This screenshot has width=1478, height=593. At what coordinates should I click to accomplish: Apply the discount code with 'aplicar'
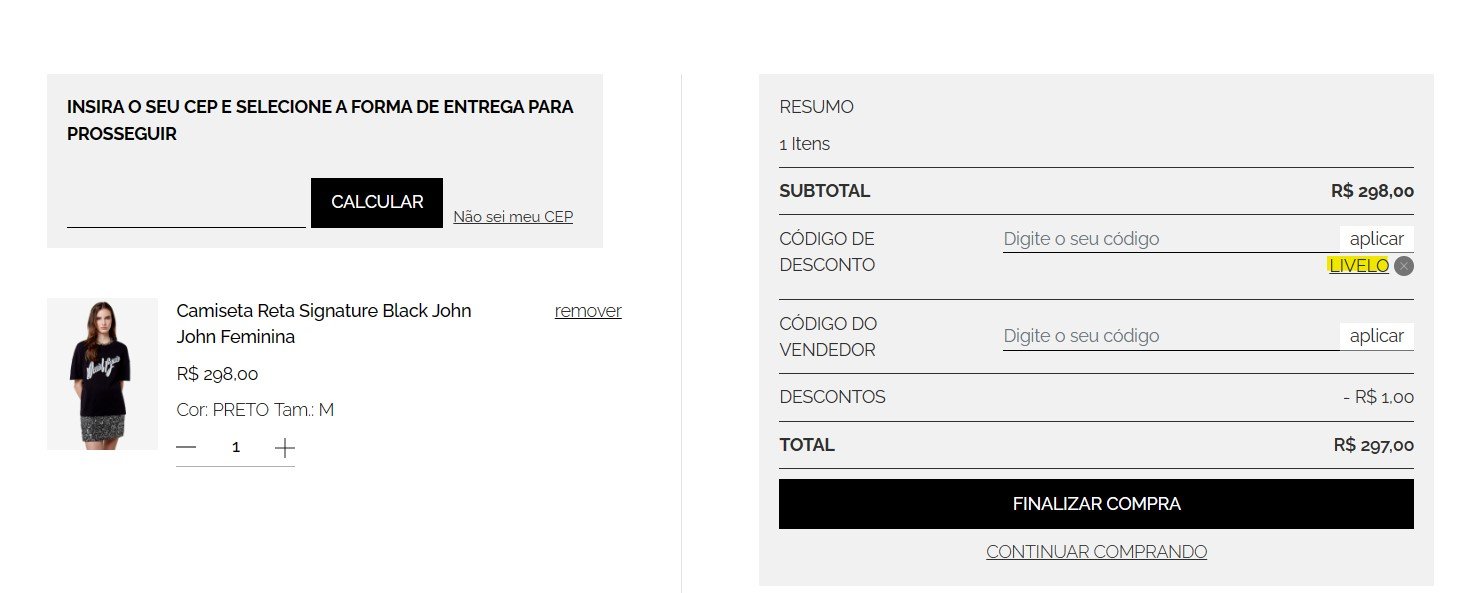[x=1377, y=239]
